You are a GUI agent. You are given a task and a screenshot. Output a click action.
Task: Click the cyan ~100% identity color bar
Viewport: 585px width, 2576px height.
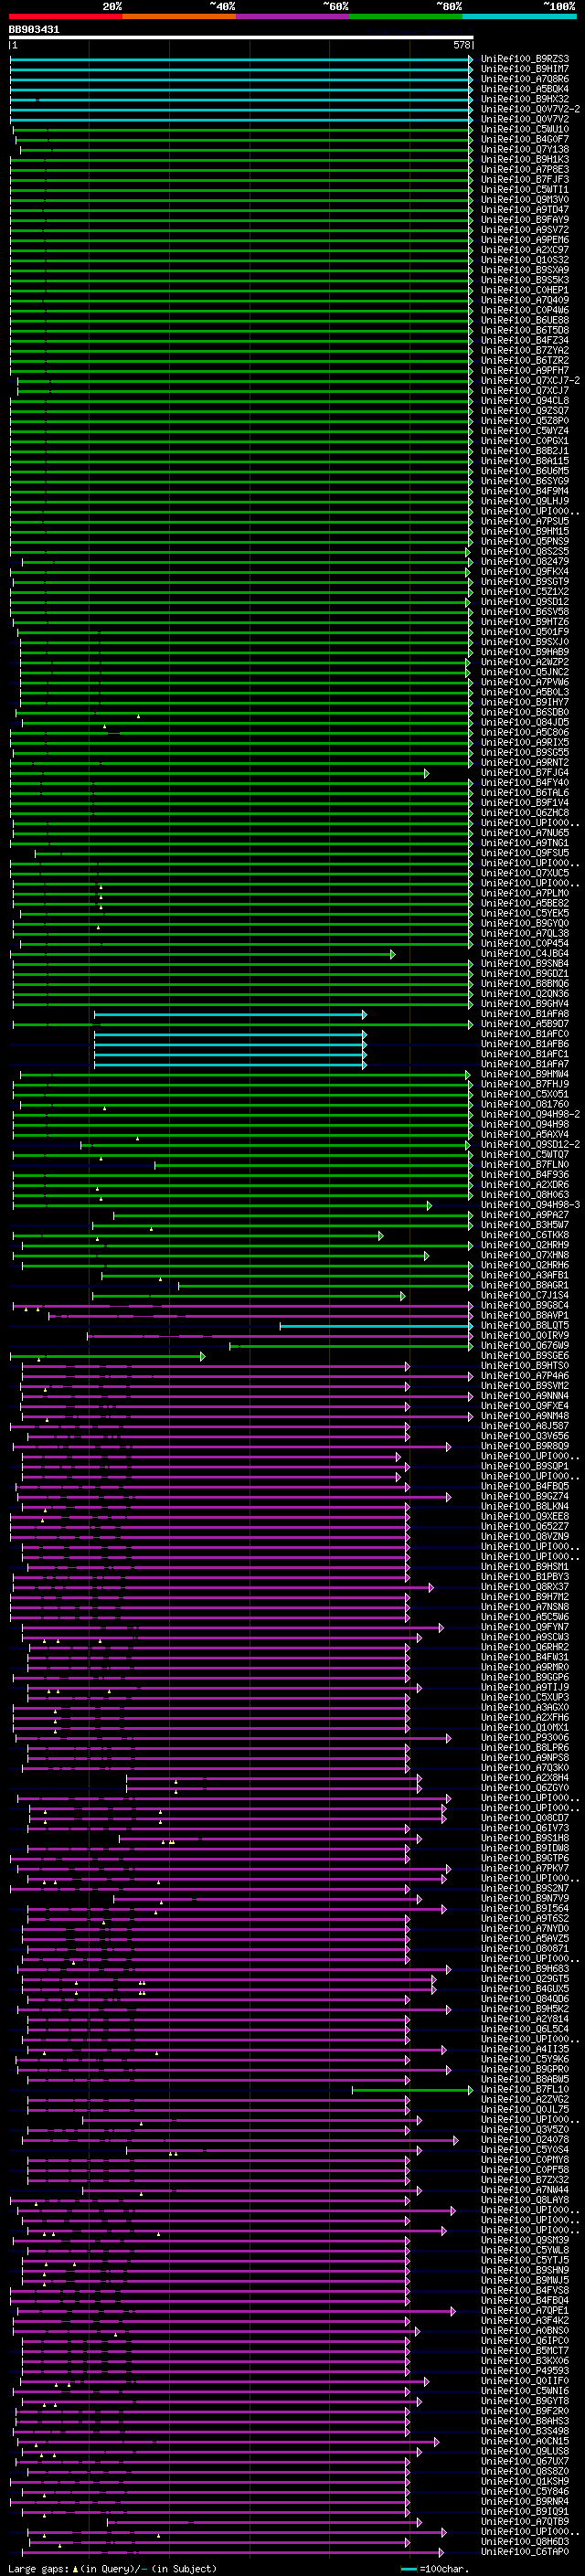point(520,16)
